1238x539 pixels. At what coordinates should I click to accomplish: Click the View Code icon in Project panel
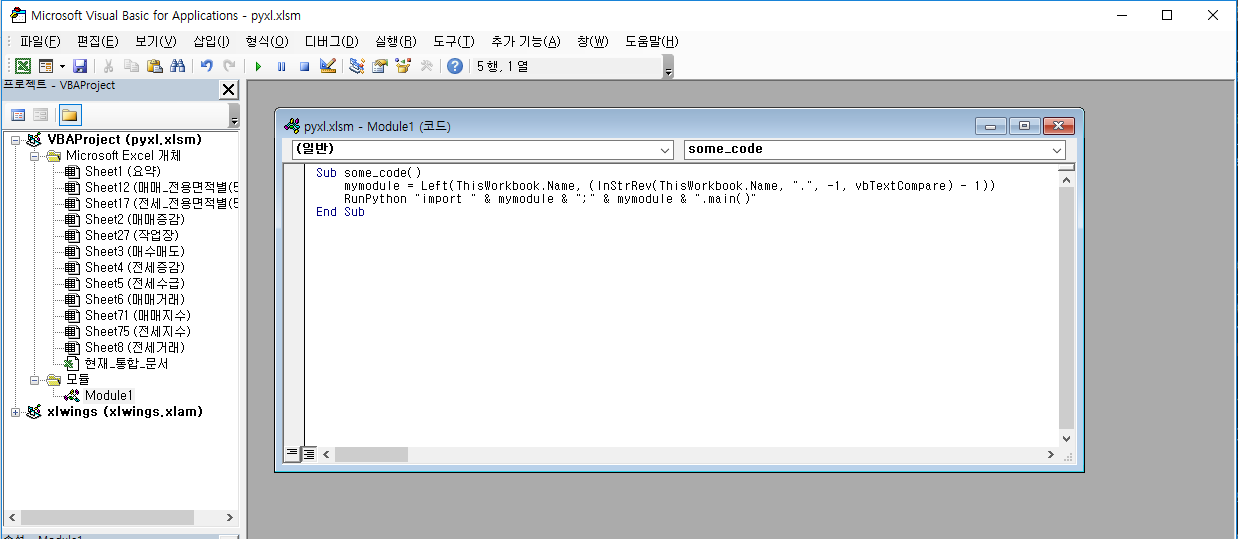pyautogui.click(x=18, y=115)
